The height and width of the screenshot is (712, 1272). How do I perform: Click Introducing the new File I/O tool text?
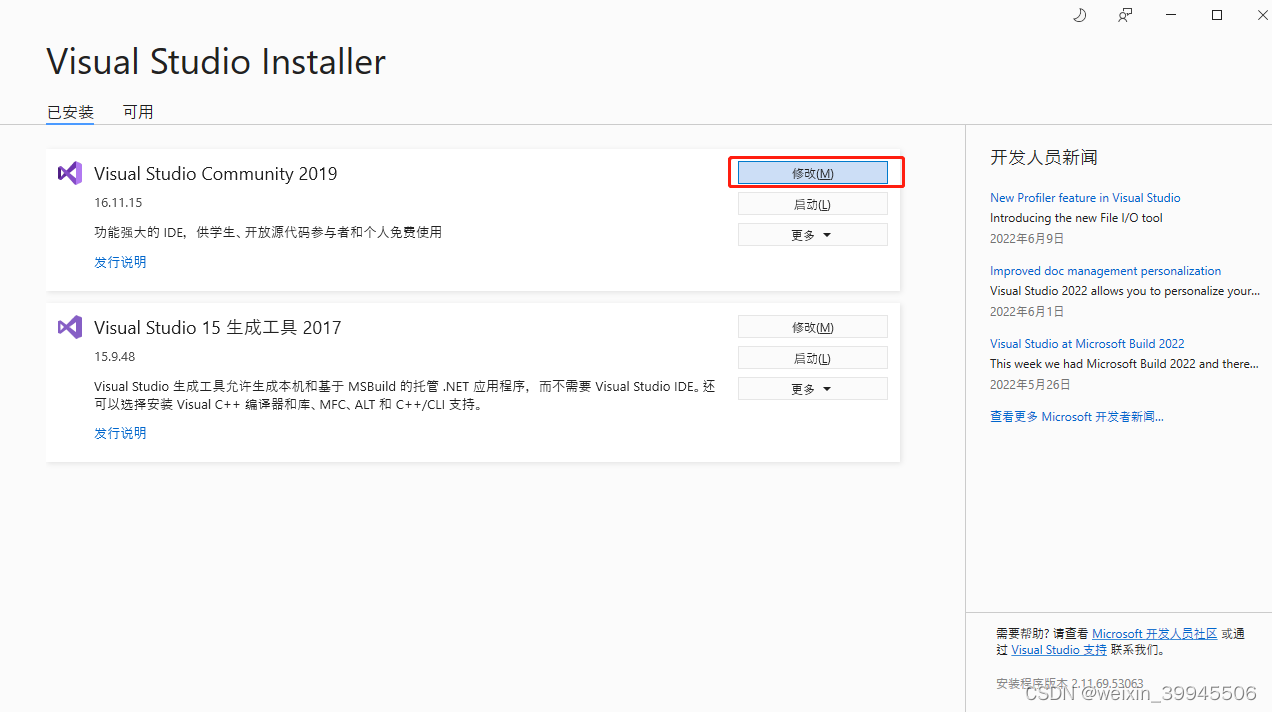[1076, 218]
